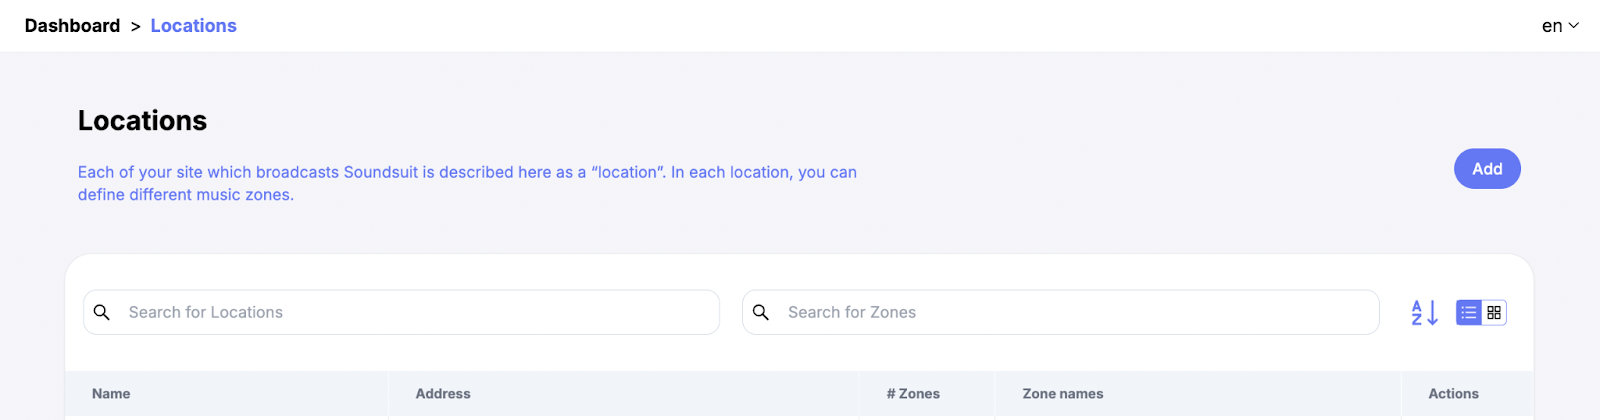Click the Name column header

pyautogui.click(x=111, y=394)
